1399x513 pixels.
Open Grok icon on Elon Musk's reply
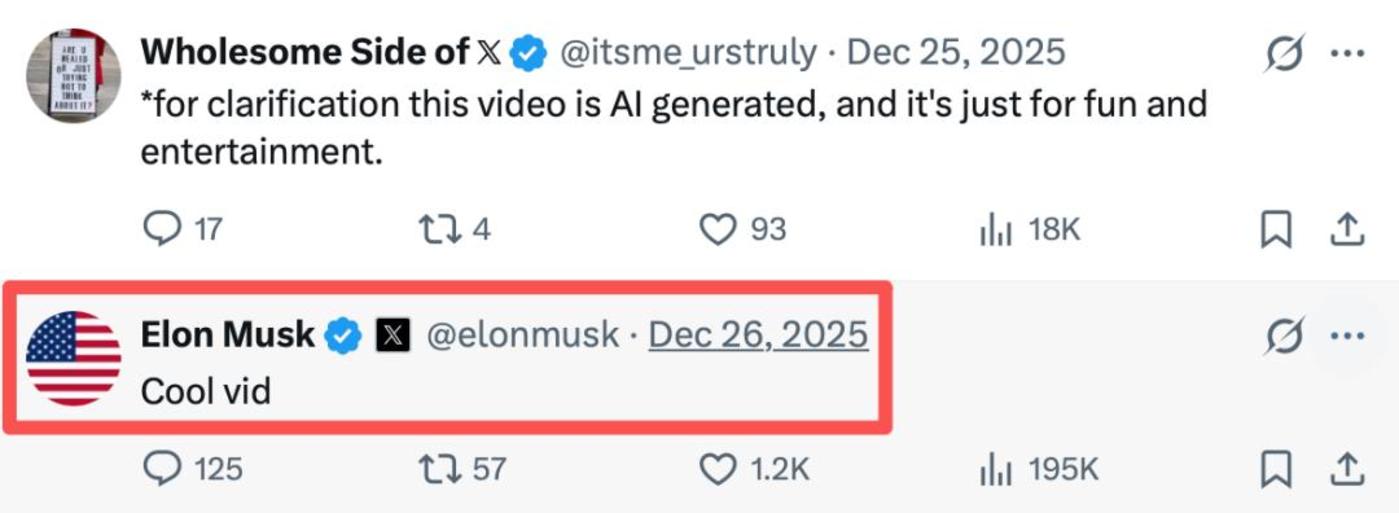click(x=1283, y=336)
